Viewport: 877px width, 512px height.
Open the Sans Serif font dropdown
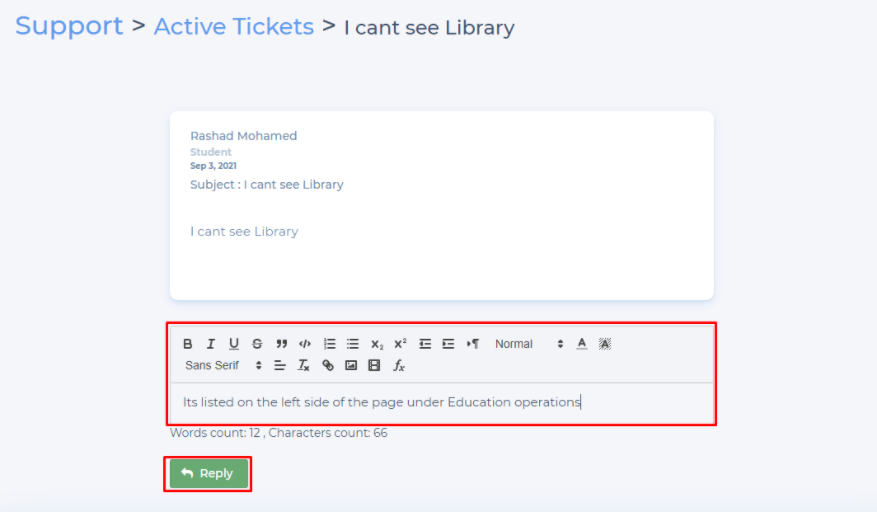223,366
